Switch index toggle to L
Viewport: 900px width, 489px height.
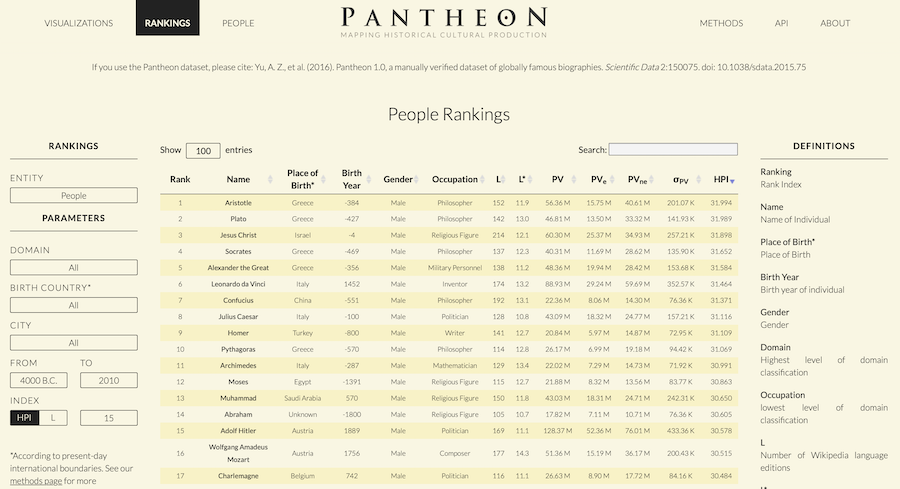(x=53, y=418)
